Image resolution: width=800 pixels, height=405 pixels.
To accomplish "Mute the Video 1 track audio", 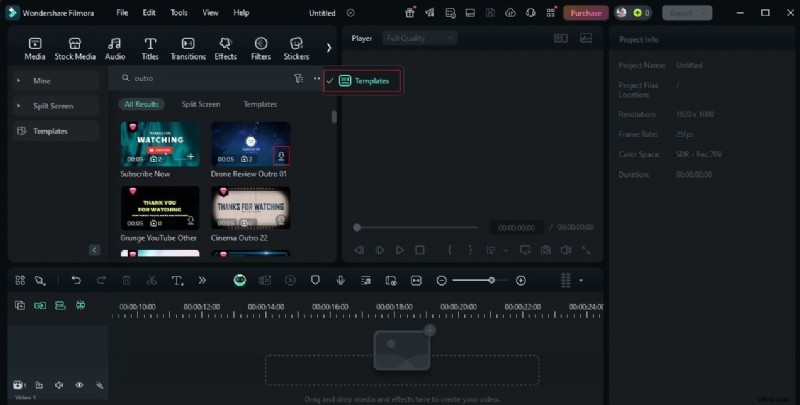I will [x=59, y=385].
